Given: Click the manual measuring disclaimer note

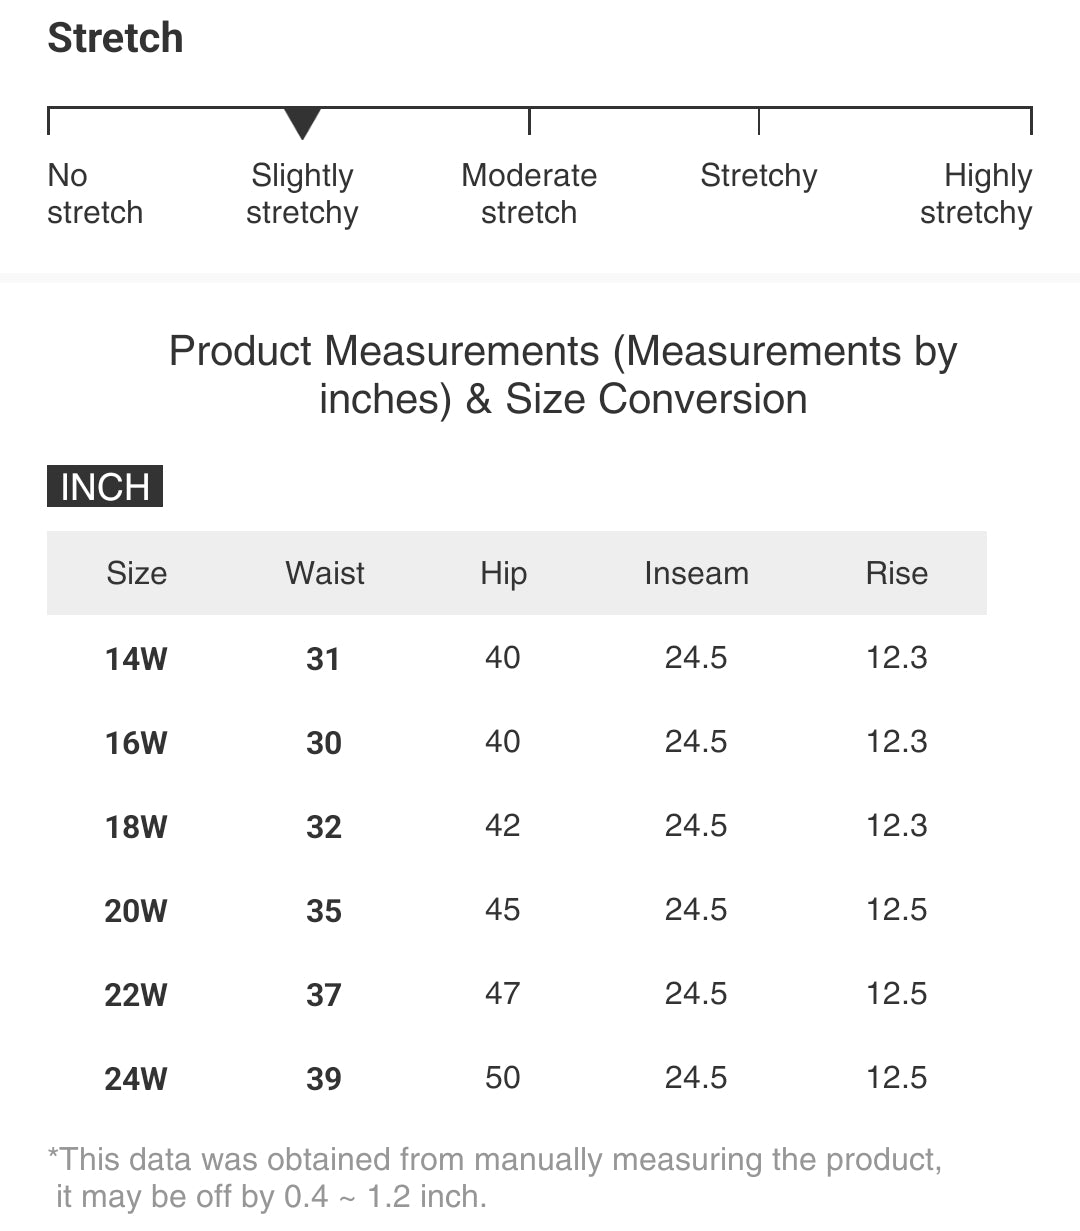Looking at the screenshot, I should coord(495,1177).
